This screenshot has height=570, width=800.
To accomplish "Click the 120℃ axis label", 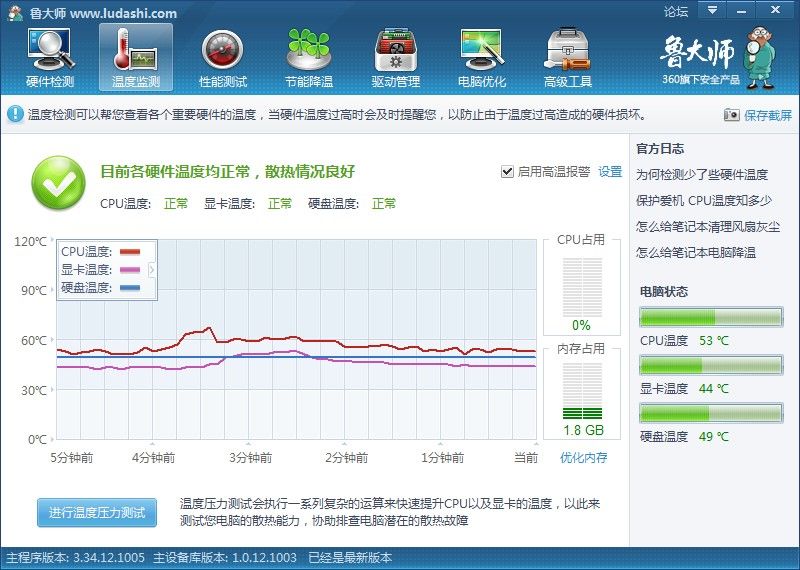I will (x=31, y=241).
